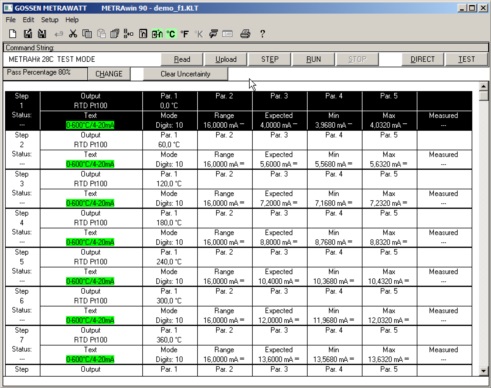Image resolution: width=491 pixels, height=388 pixels.
Task: Open help with the question mark icon
Action: (x=262, y=34)
